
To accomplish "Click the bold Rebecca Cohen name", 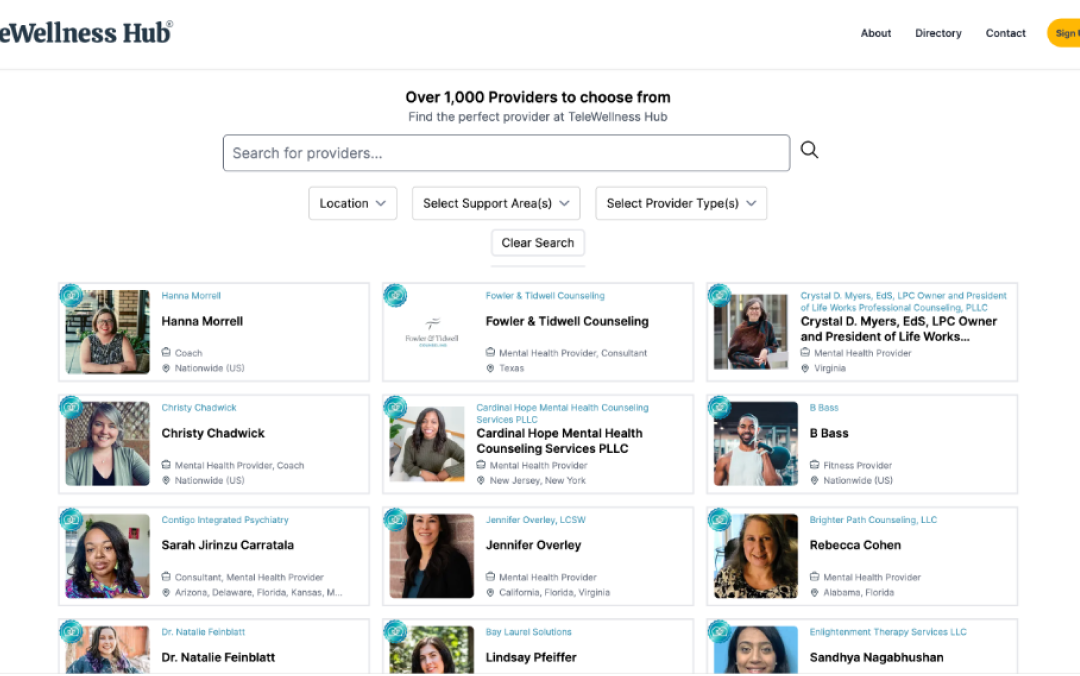I will click(855, 545).
